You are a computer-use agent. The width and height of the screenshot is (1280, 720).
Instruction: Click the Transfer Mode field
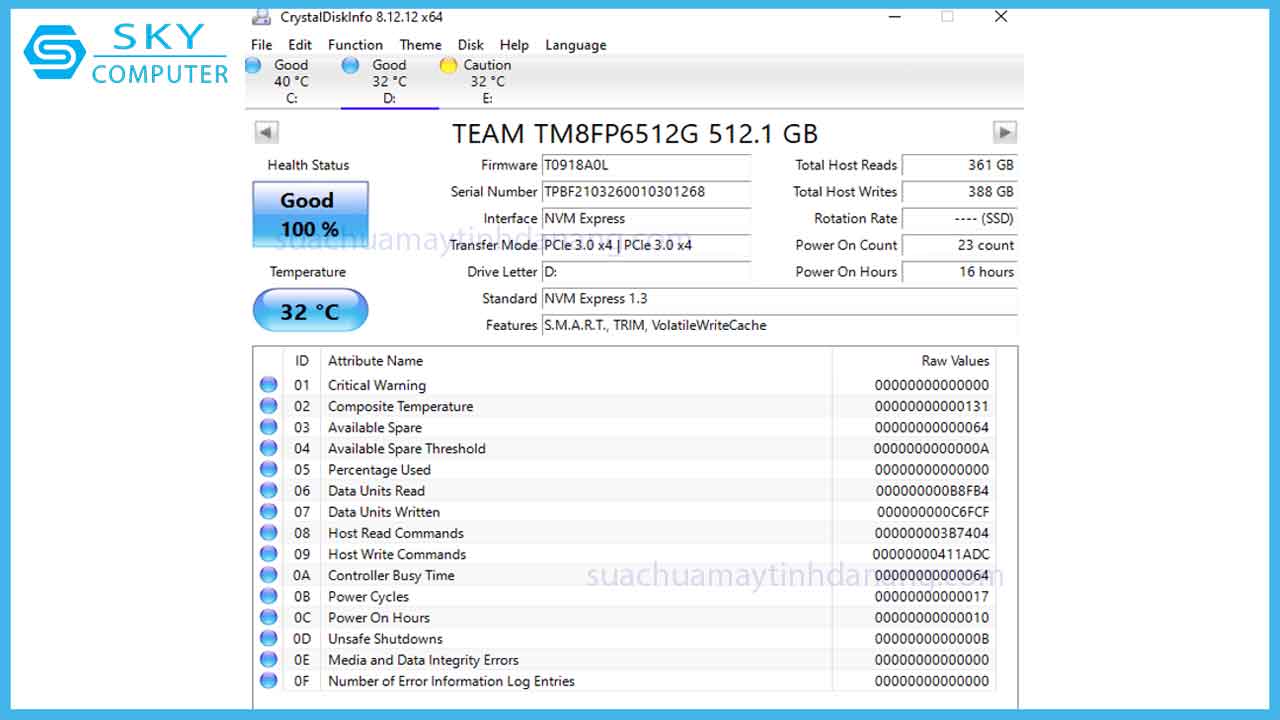point(646,245)
